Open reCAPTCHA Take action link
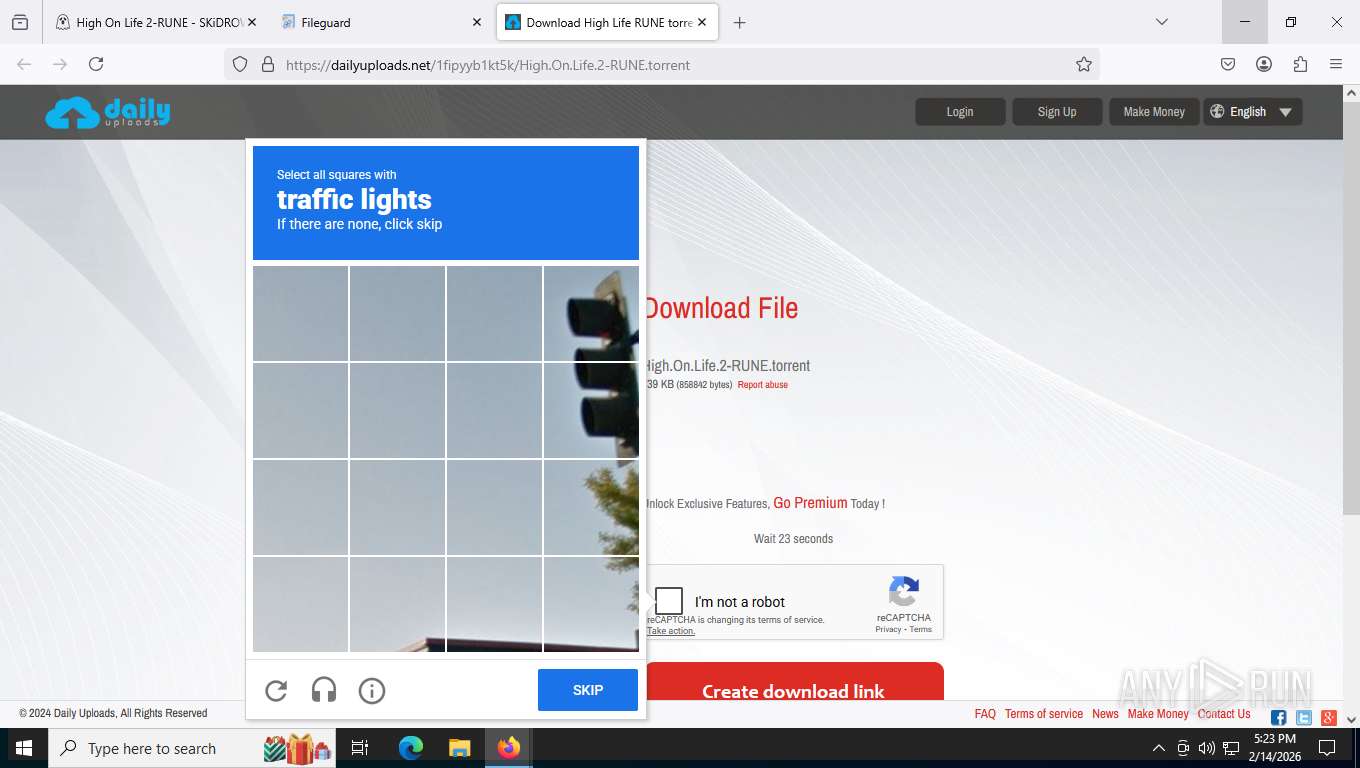This screenshot has width=1360, height=768. pos(671,631)
